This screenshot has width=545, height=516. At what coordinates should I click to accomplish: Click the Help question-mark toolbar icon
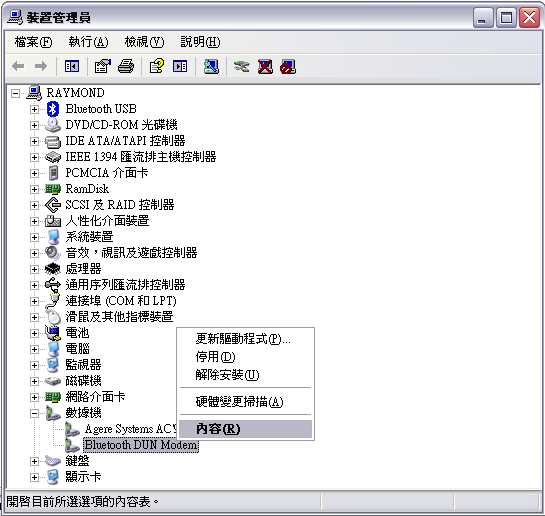156,66
